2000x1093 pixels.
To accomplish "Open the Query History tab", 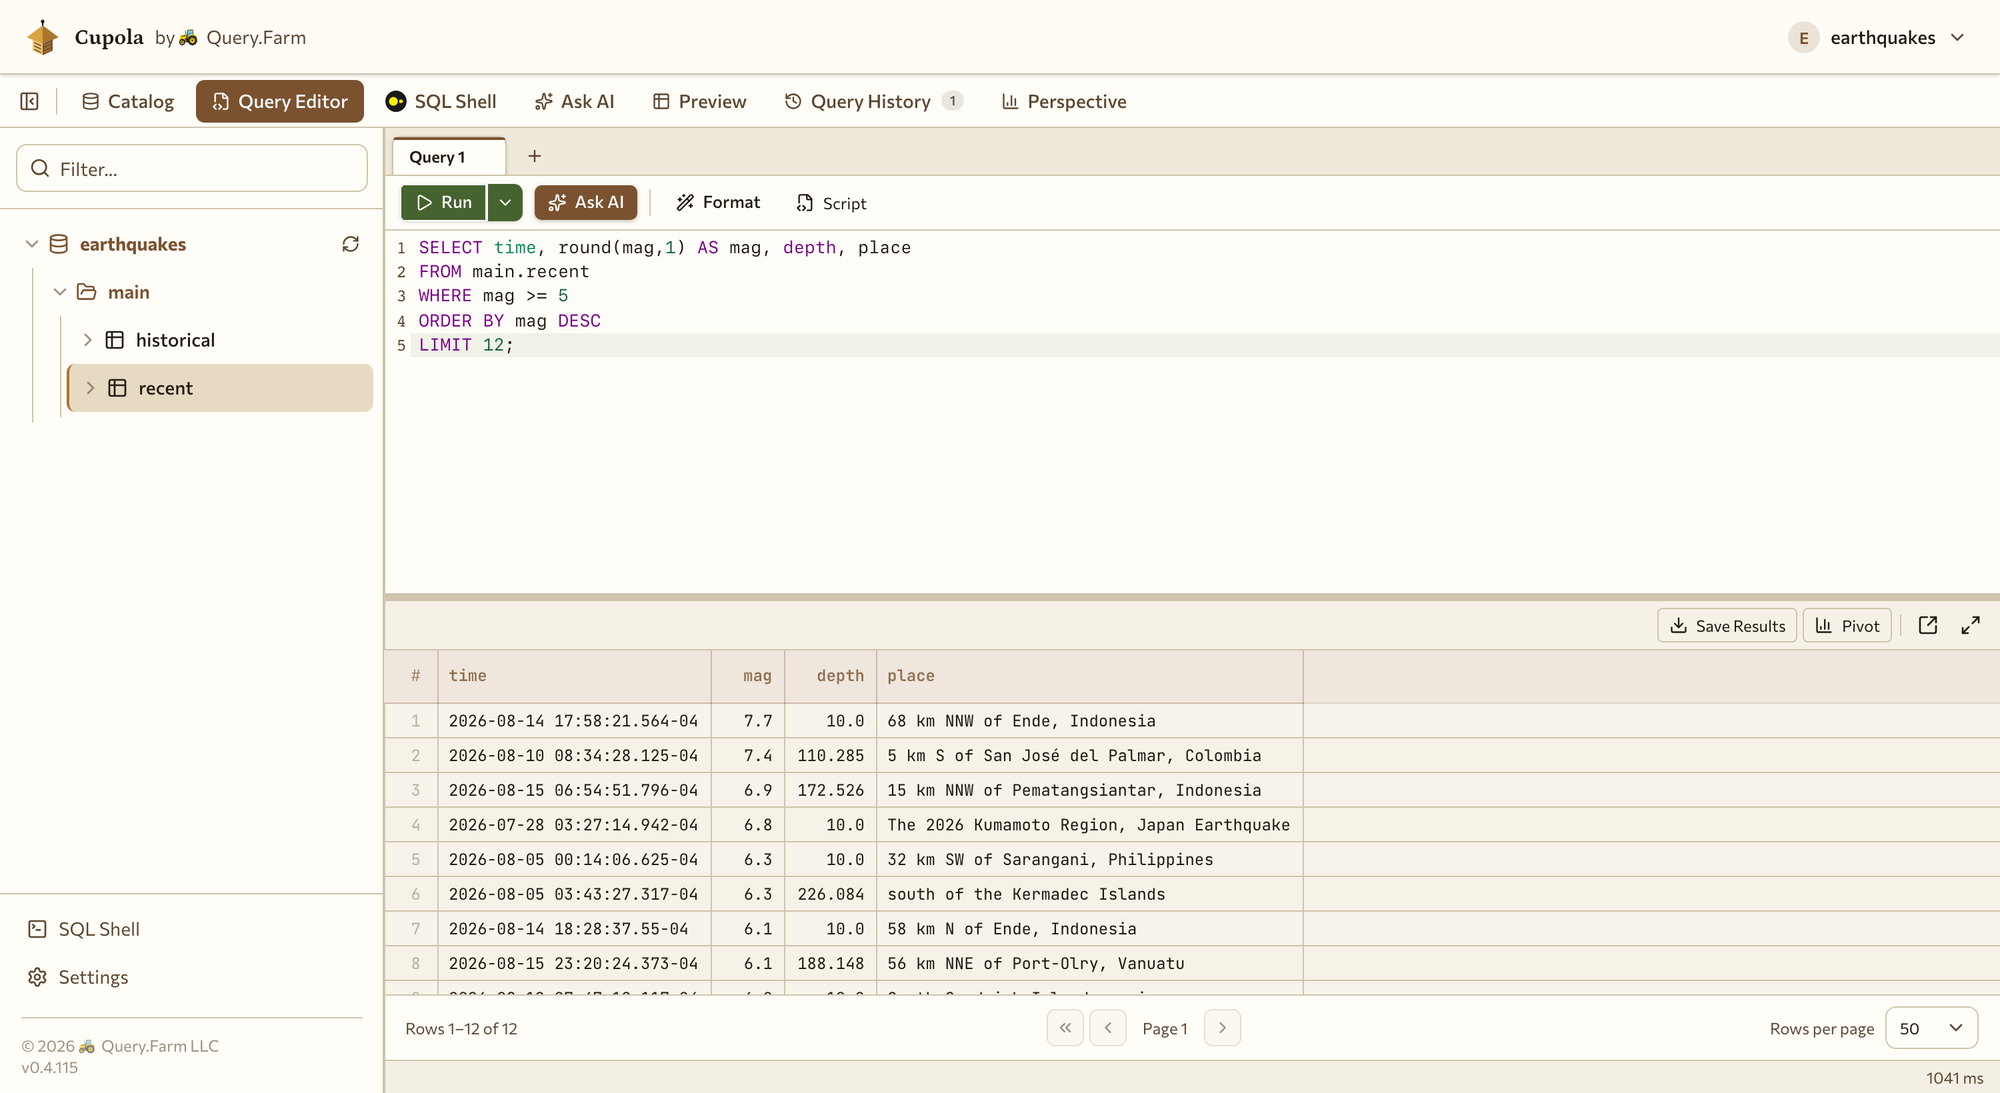I will pyautogui.click(x=872, y=101).
